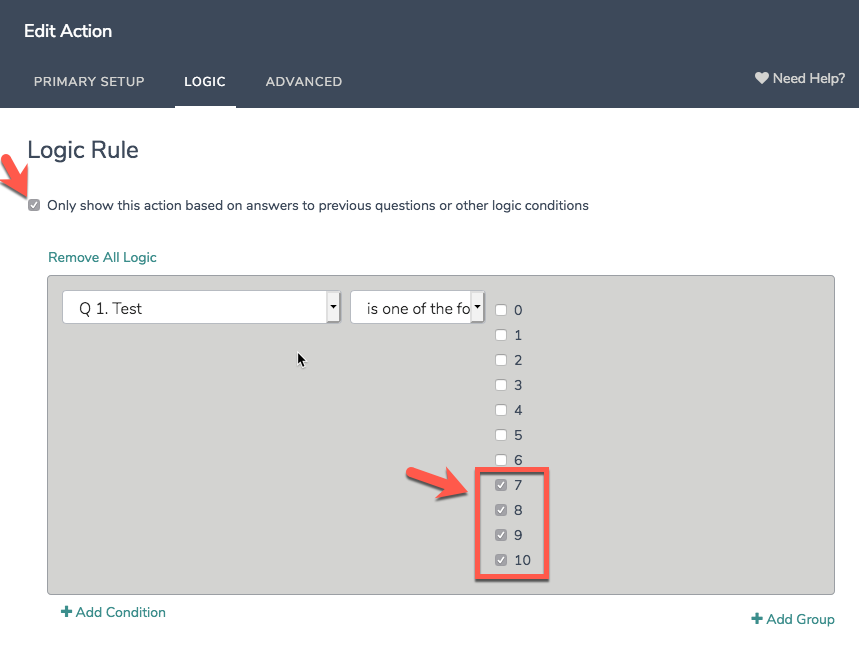This screenshot has height=651, width=859.
Task: Deselect the checkbox for option 9
Action: tap(501, 535)
